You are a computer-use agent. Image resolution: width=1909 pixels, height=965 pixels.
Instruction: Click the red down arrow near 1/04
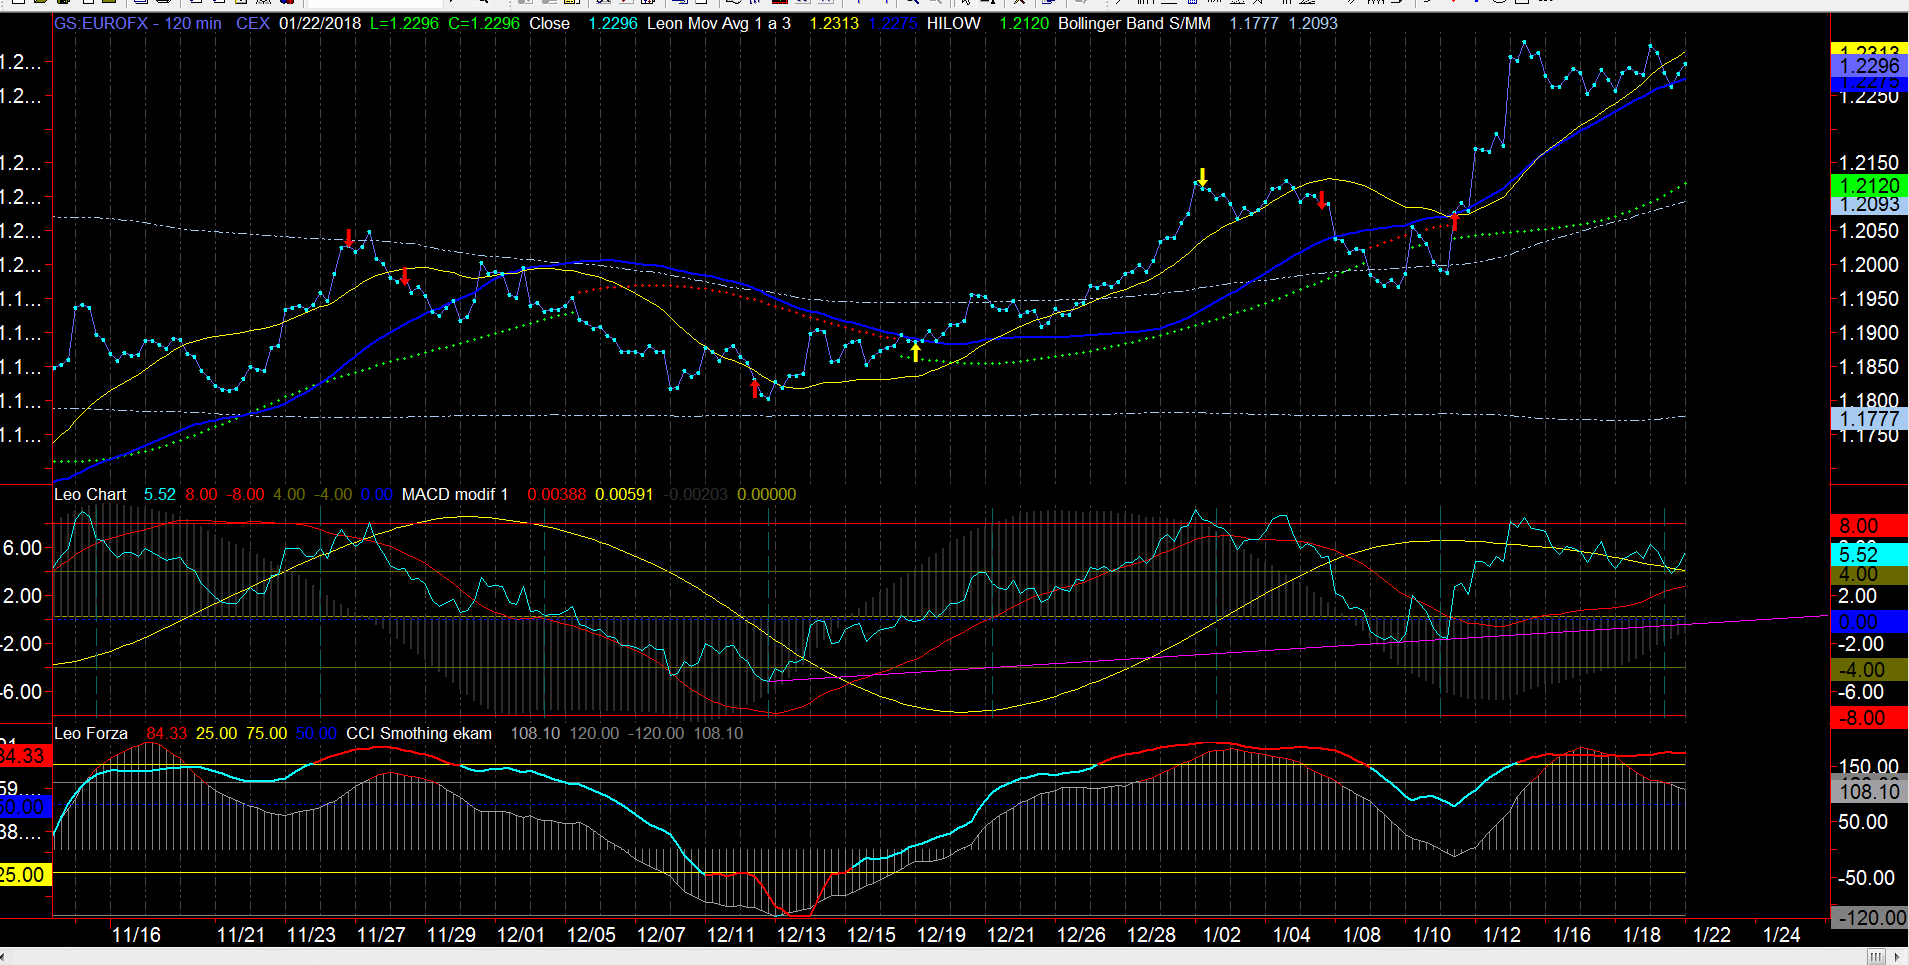pyautogui.click(x=1322, y=200)
